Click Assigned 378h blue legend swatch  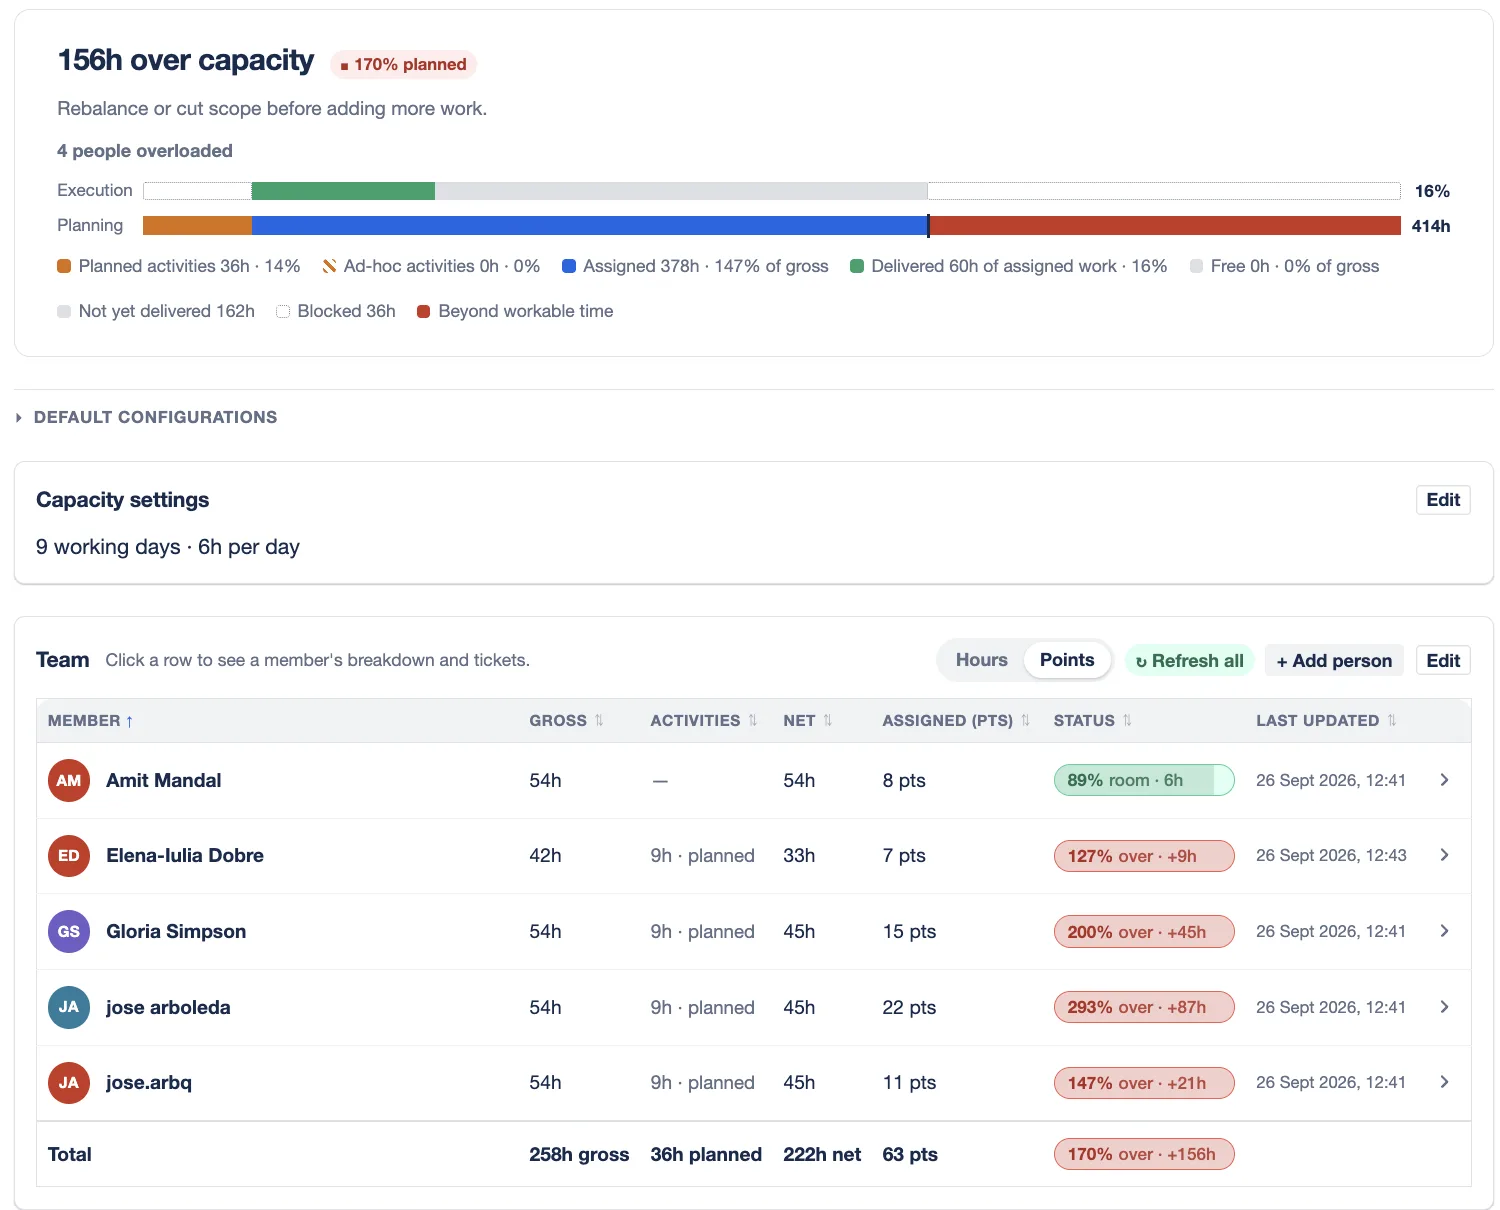point(569,266)
